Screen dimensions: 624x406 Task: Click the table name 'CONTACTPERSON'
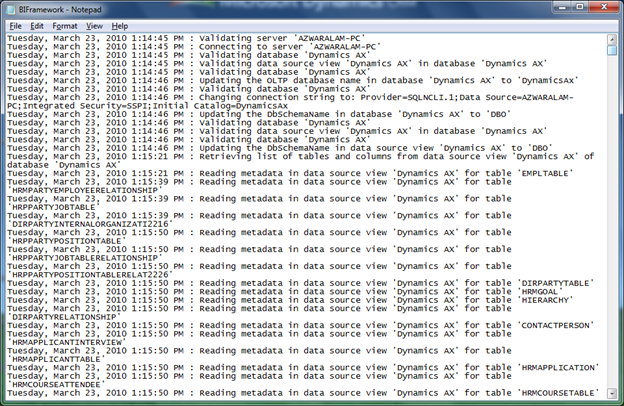tap(555, 326)
